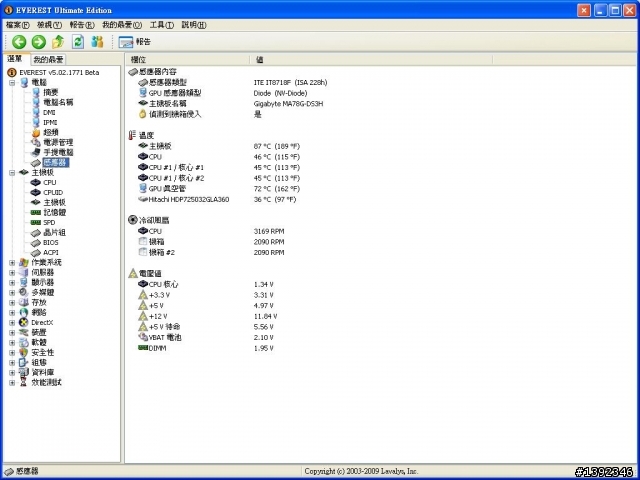Select 超頻 in the tree

point(51,133)
